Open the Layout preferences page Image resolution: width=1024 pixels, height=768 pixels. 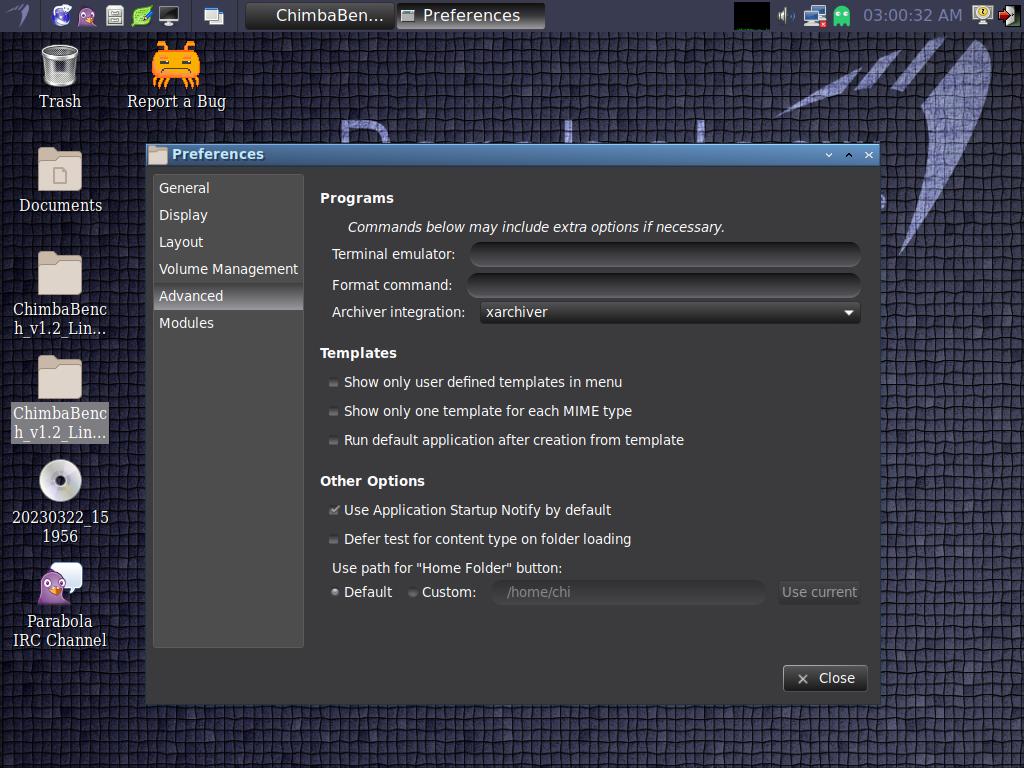click(228, 242)
